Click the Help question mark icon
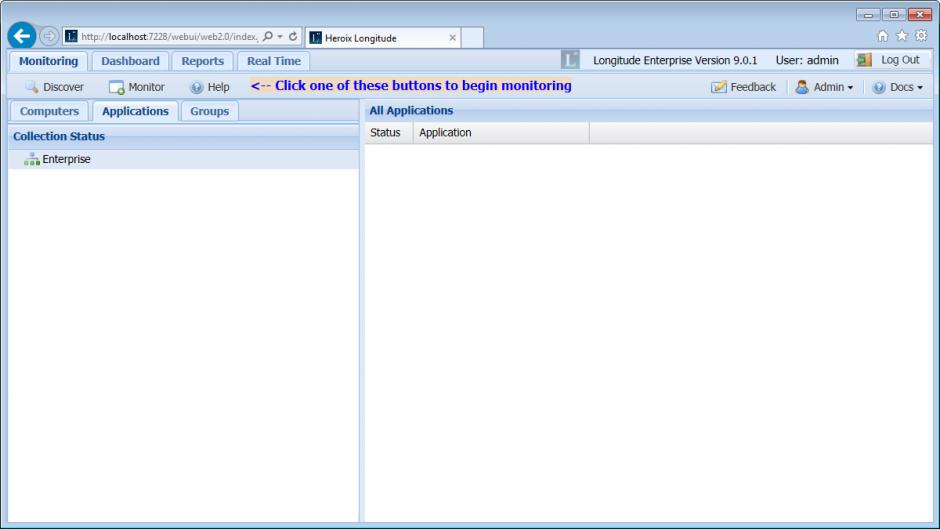 point(197,88)
